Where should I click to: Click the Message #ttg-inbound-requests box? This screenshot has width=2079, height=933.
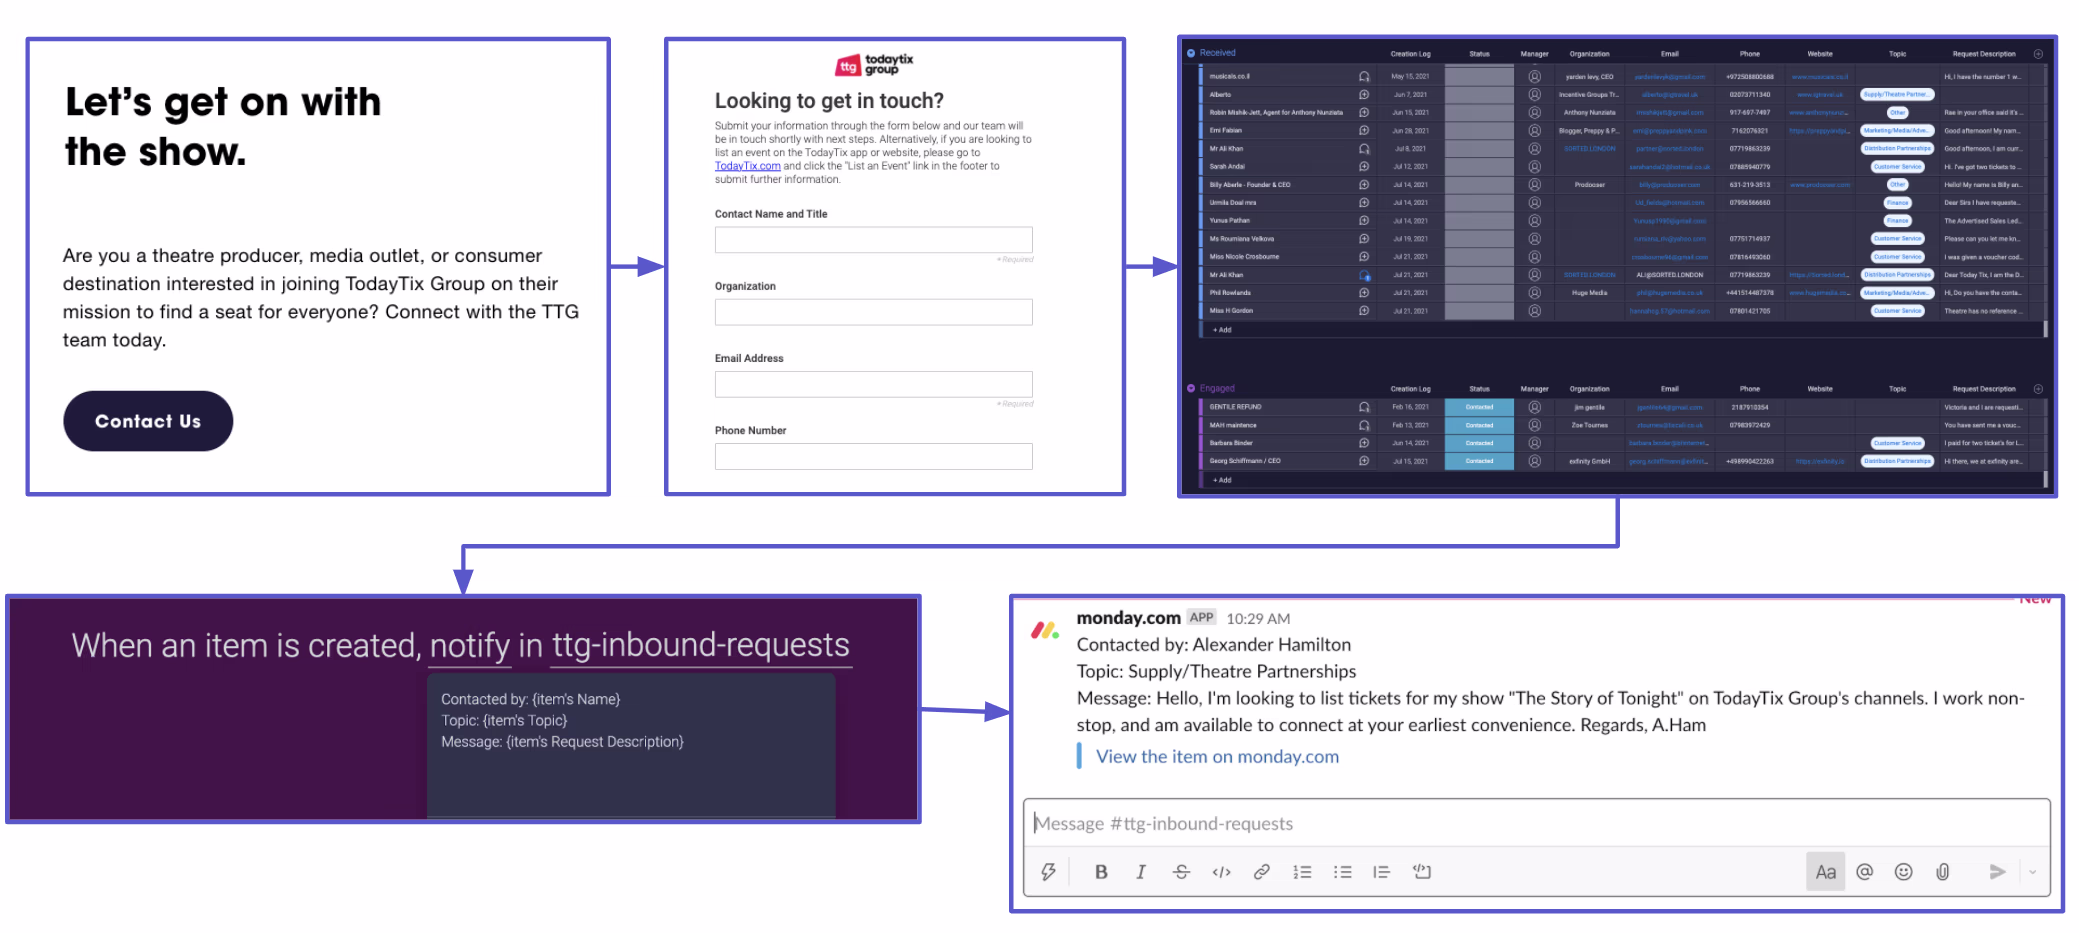point(1536,823)
